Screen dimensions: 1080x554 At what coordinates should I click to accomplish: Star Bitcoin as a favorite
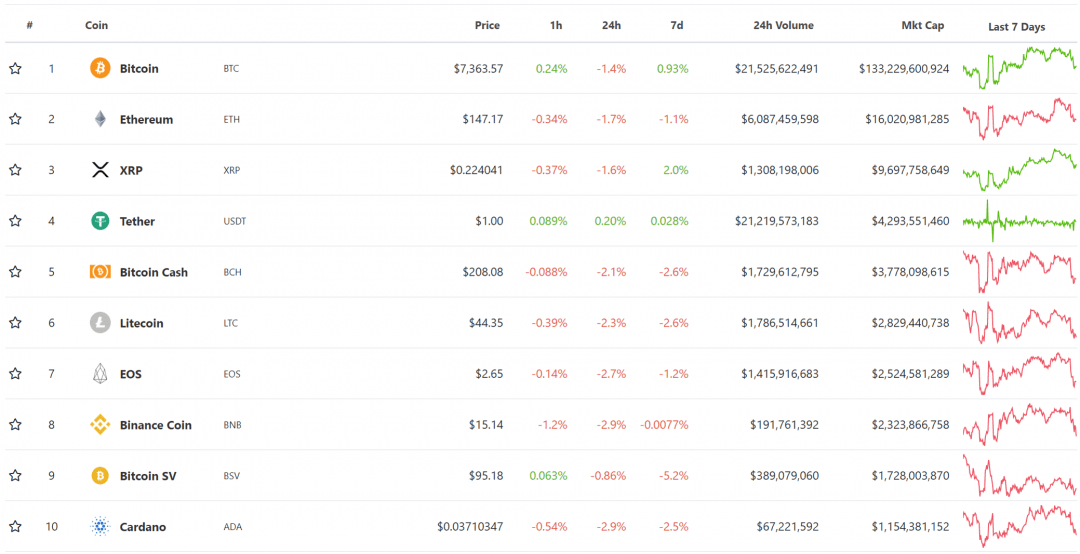(15, 68)
